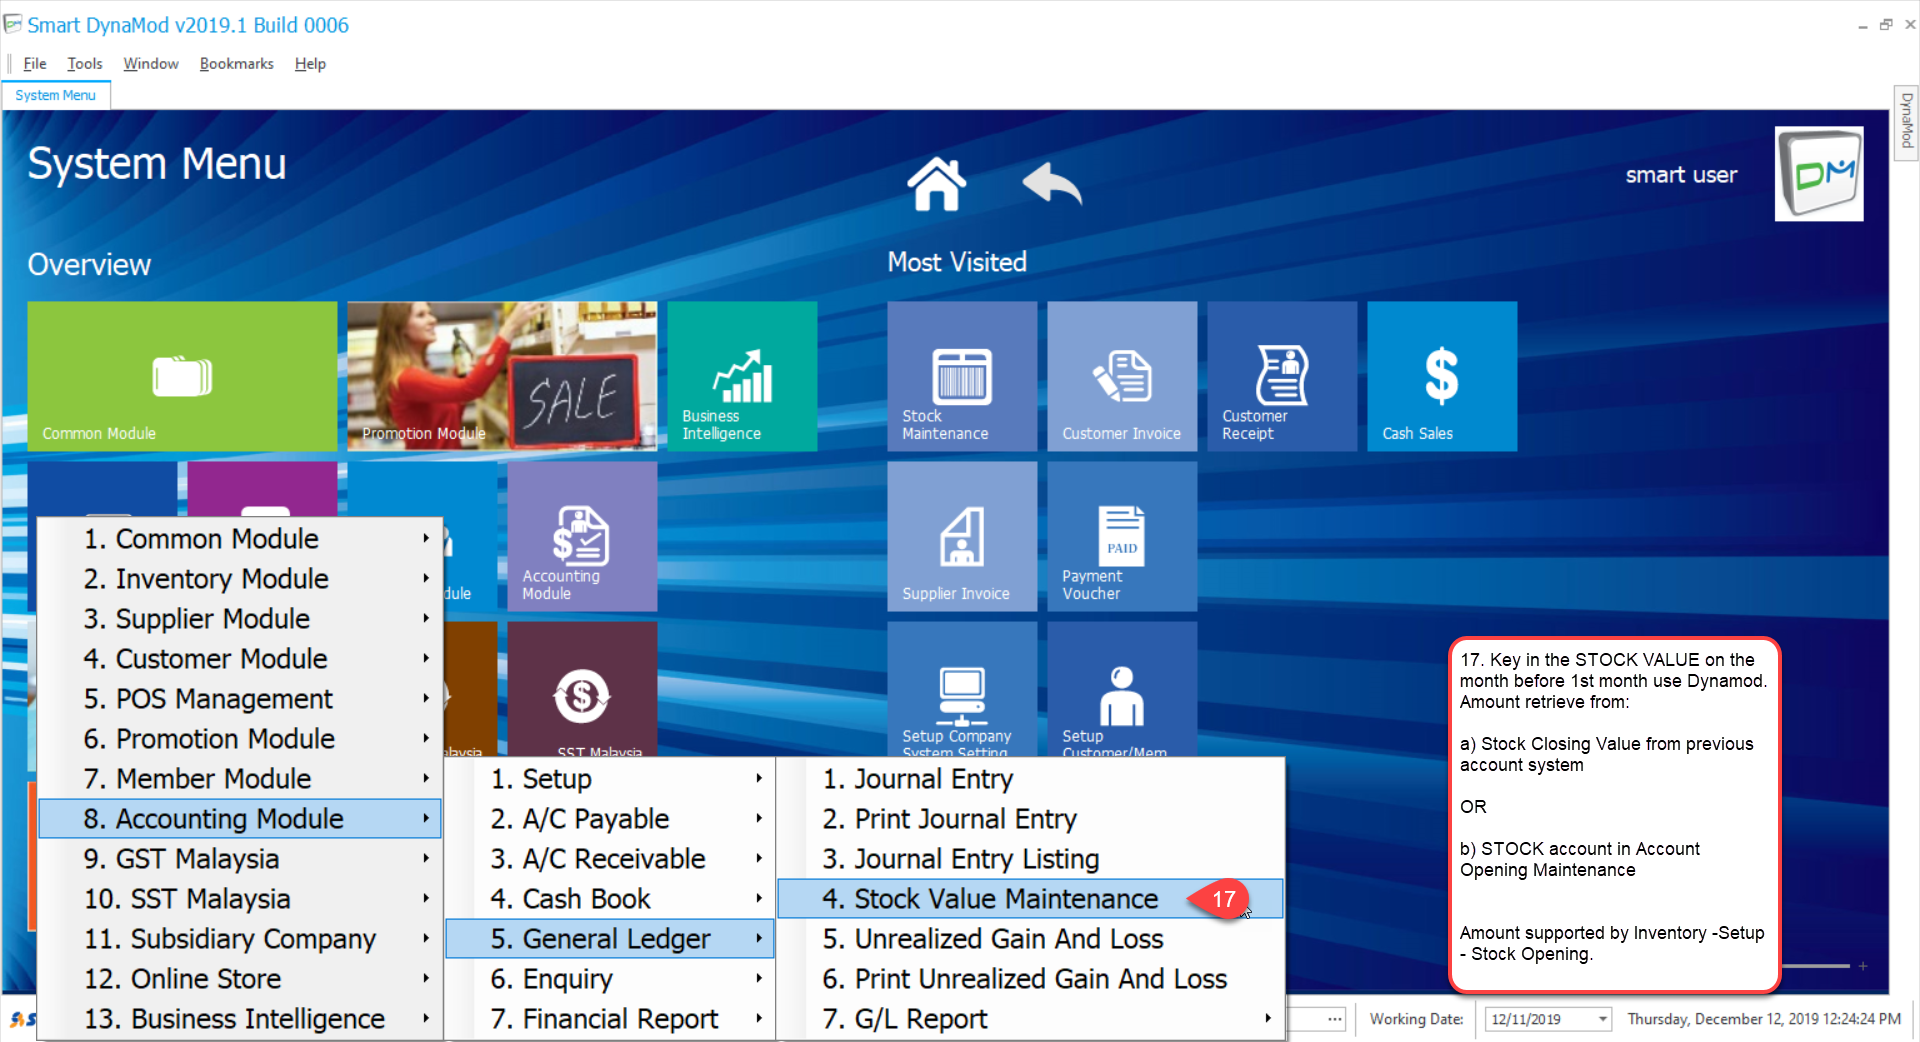Click the DM user profile logo
The height and width of the screenshot is (1042, 1920).
click(x=1819, y=174)
